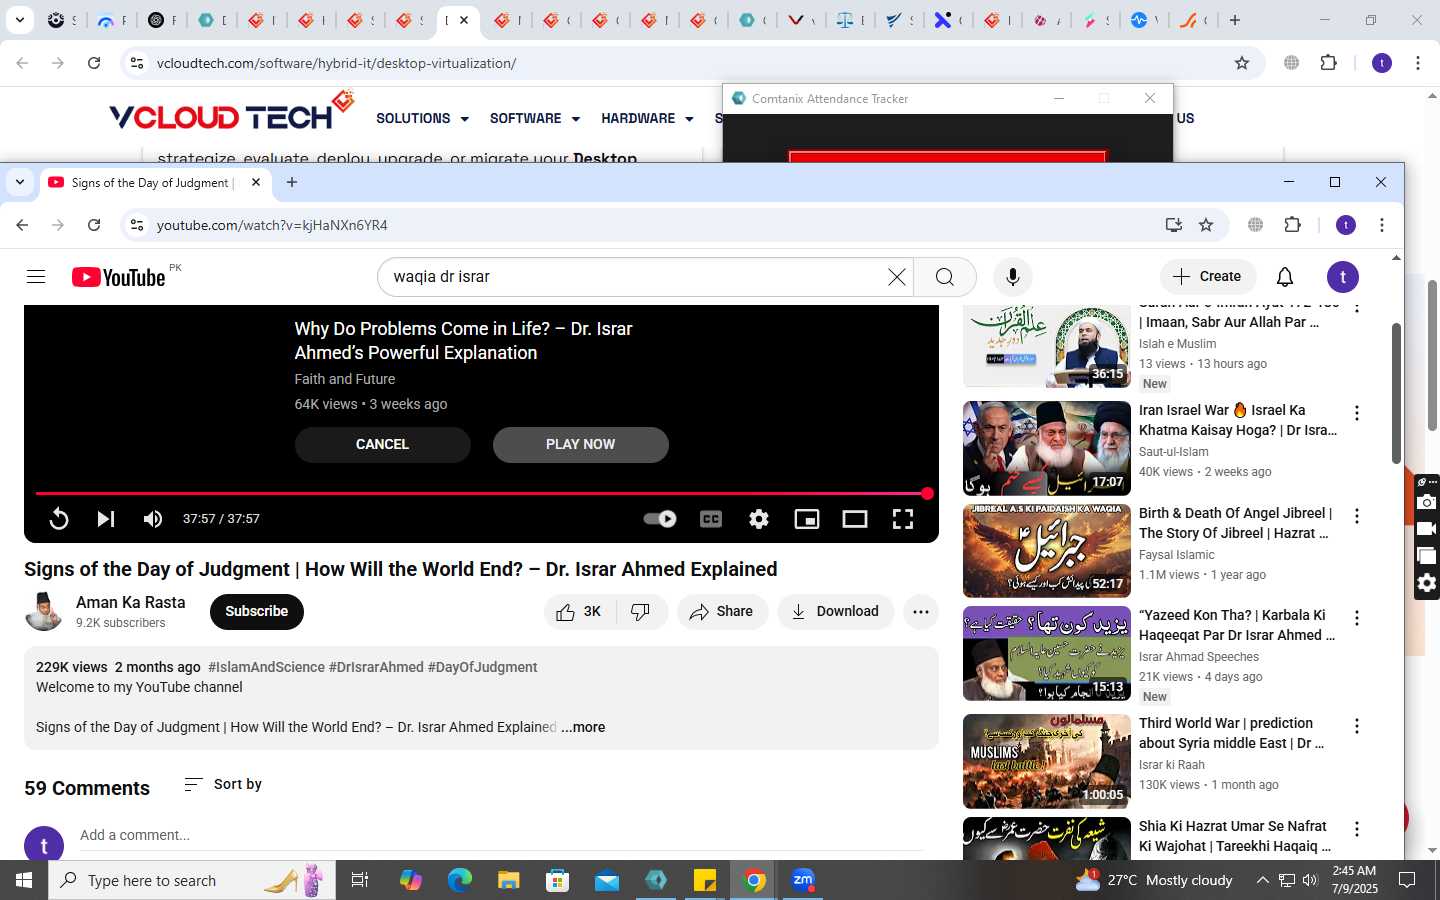
Task: Select the Signs of the Day of Judgment tab
Action: [154, 183]
